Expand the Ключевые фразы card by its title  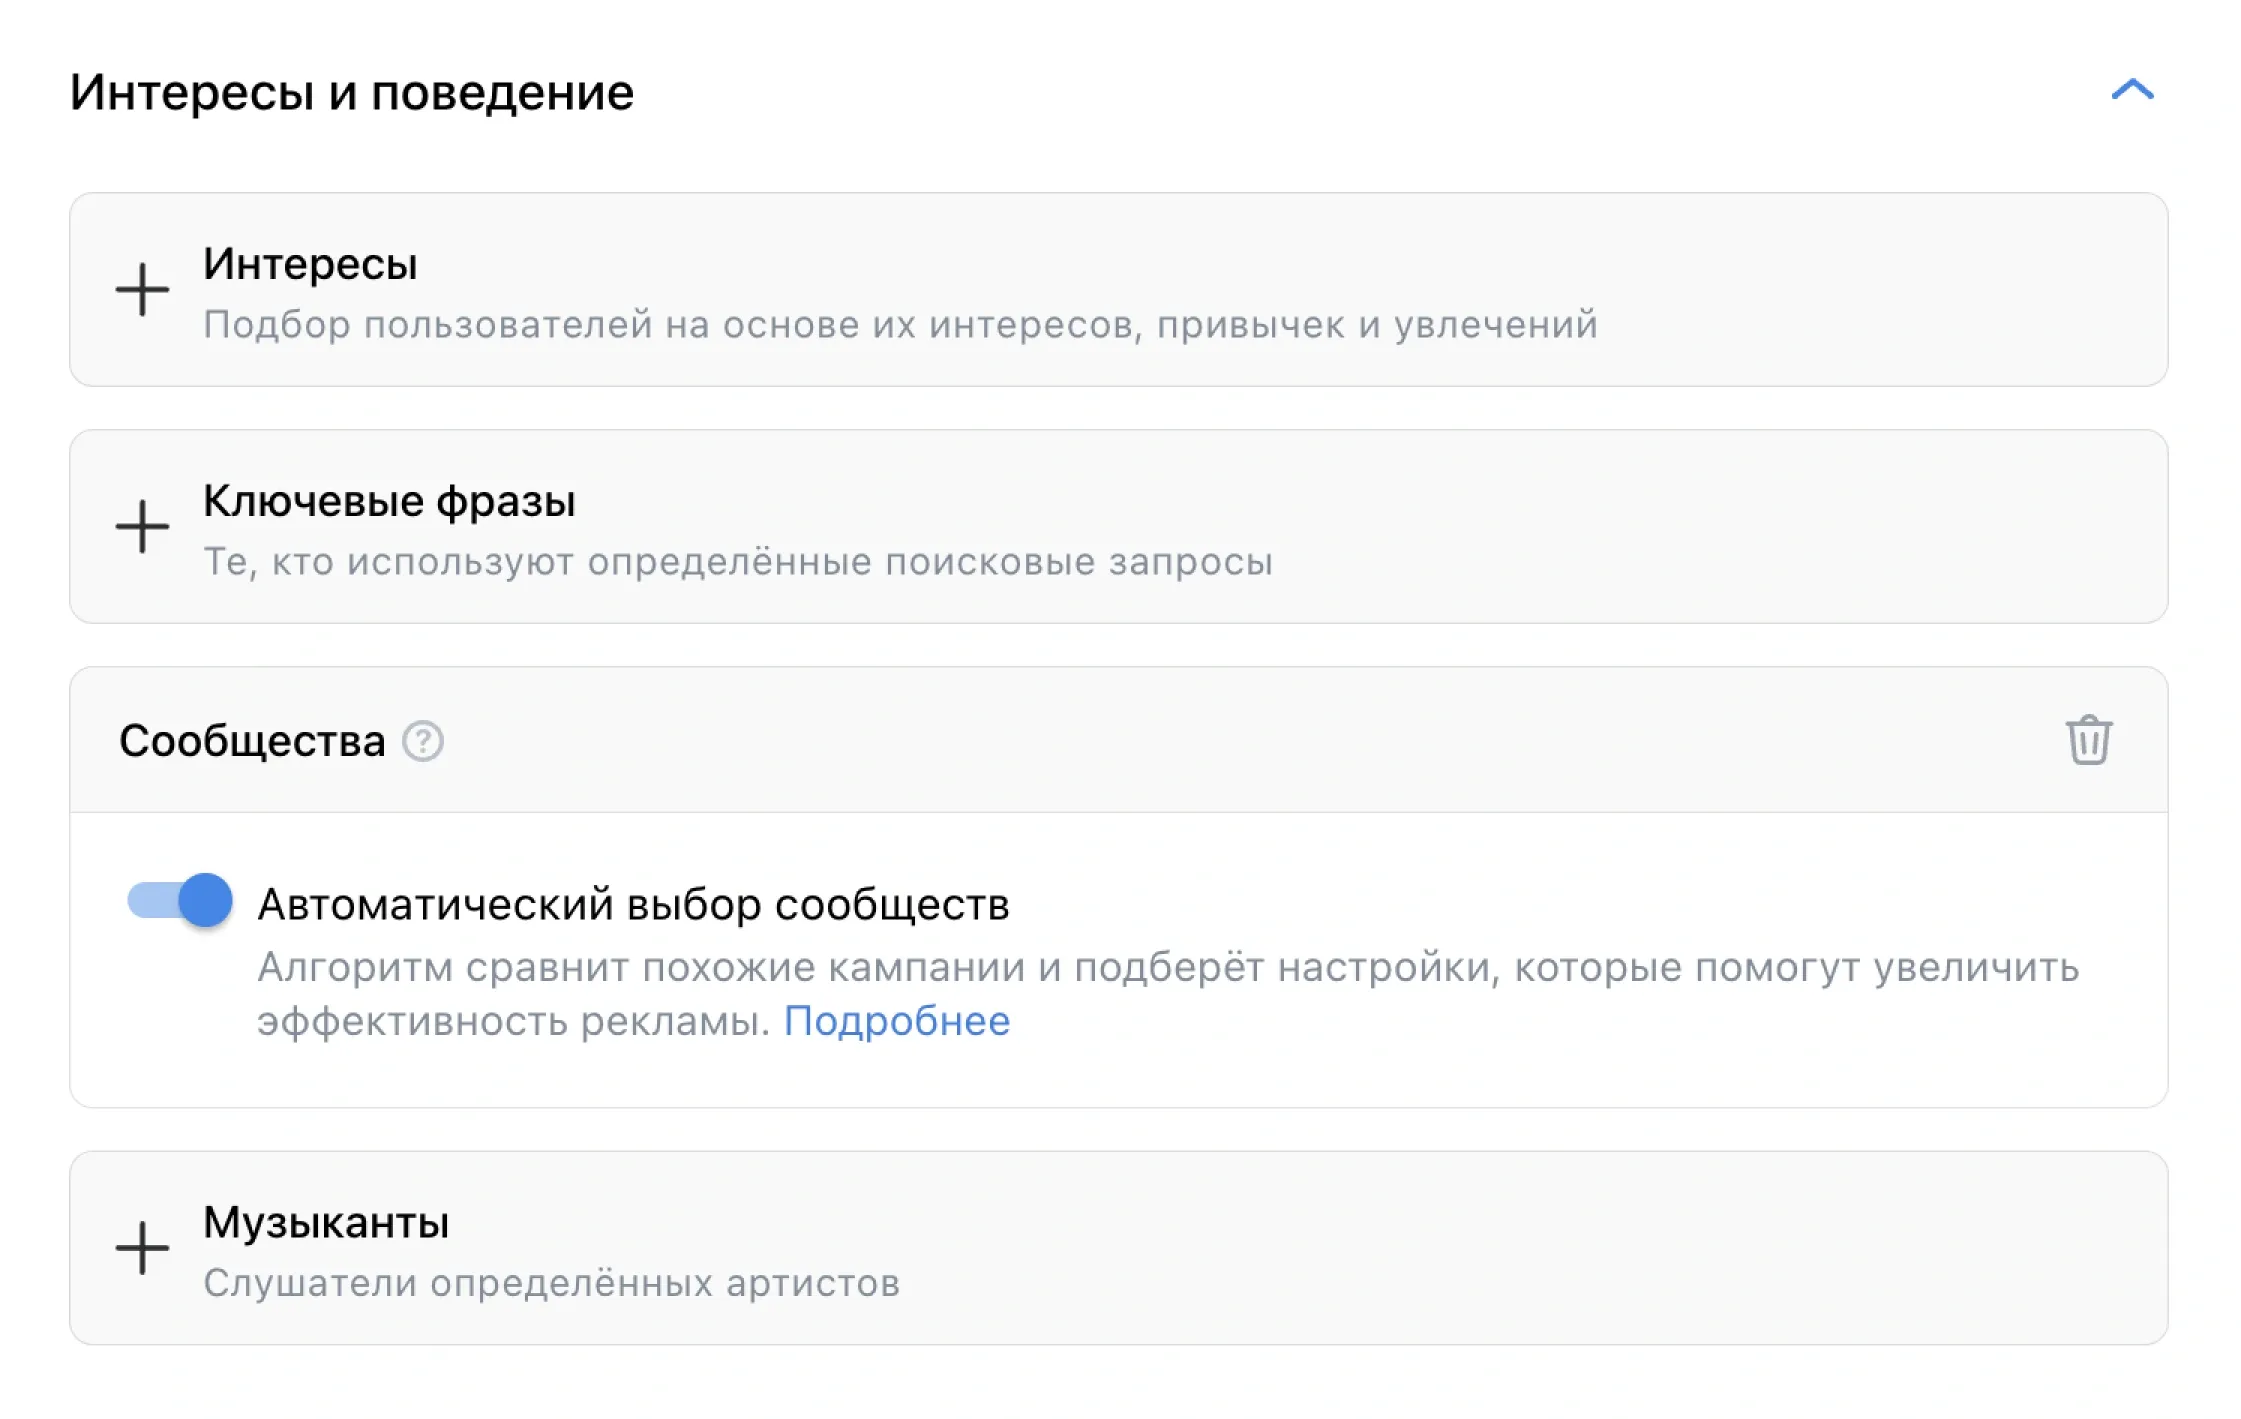(x=389, y=502)
